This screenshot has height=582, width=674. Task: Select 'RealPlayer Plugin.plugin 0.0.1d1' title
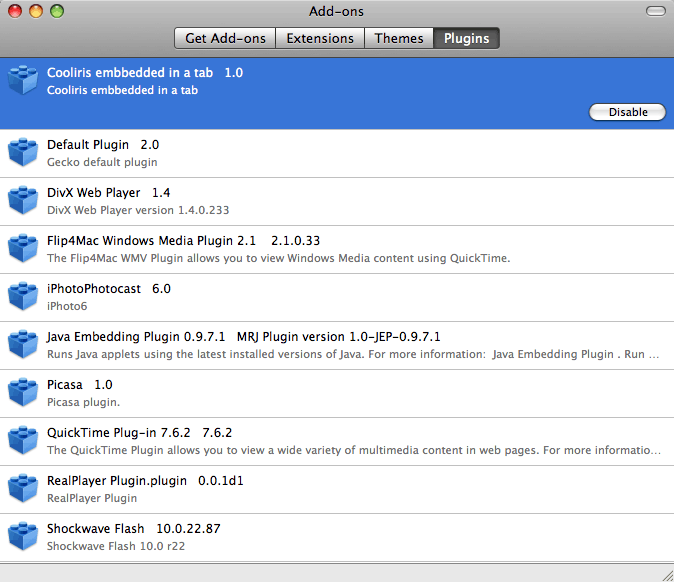145,481
